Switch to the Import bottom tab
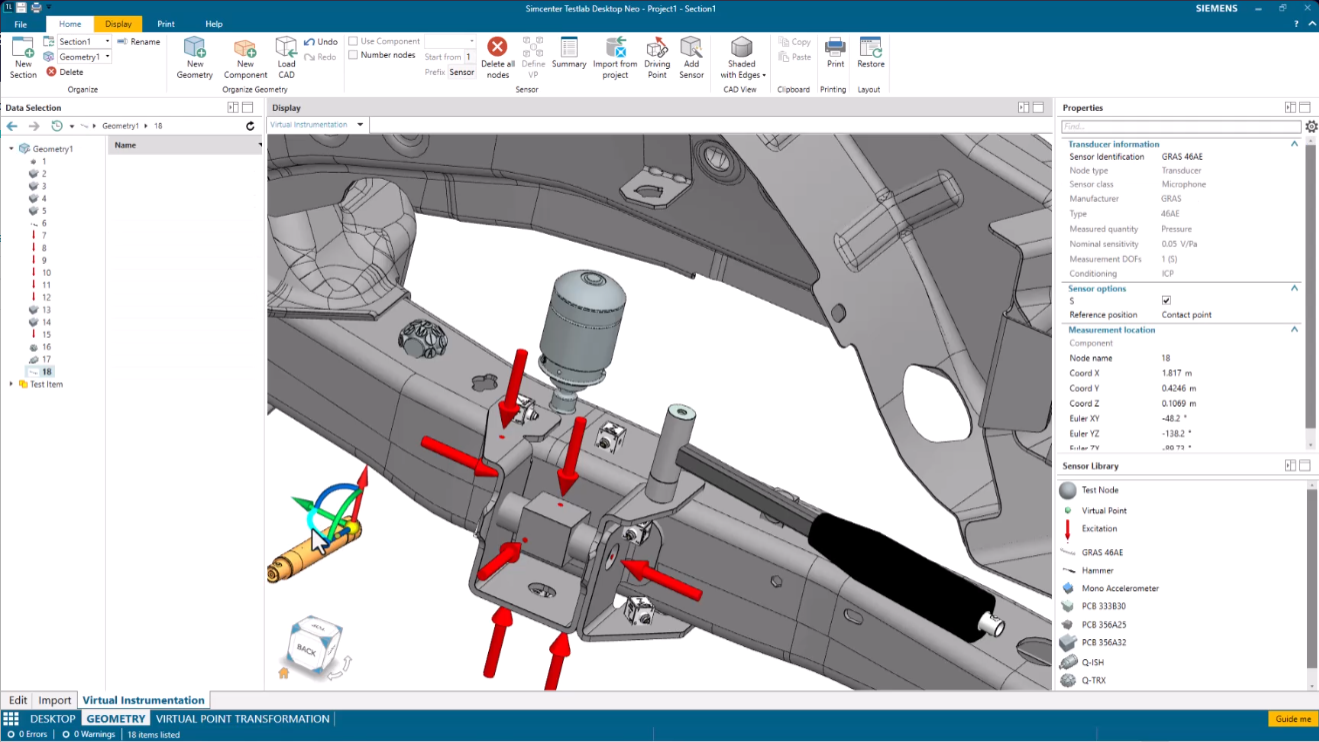This screenshot has width=1319, height=742. [55, 700]
